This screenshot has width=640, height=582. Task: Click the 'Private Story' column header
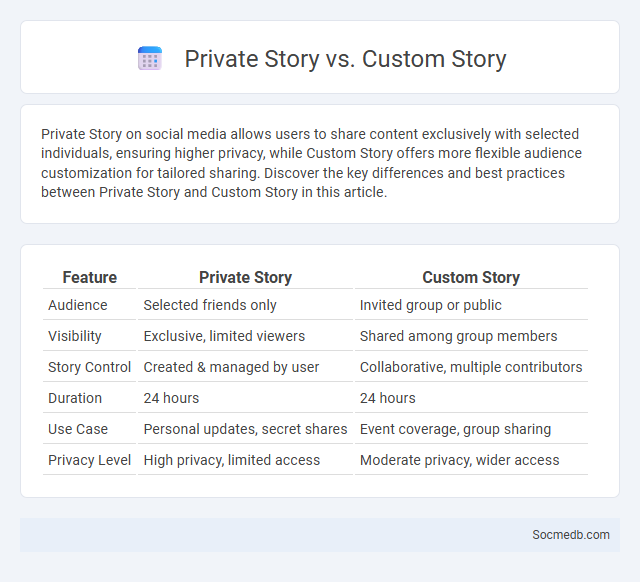tap(245, 278)
